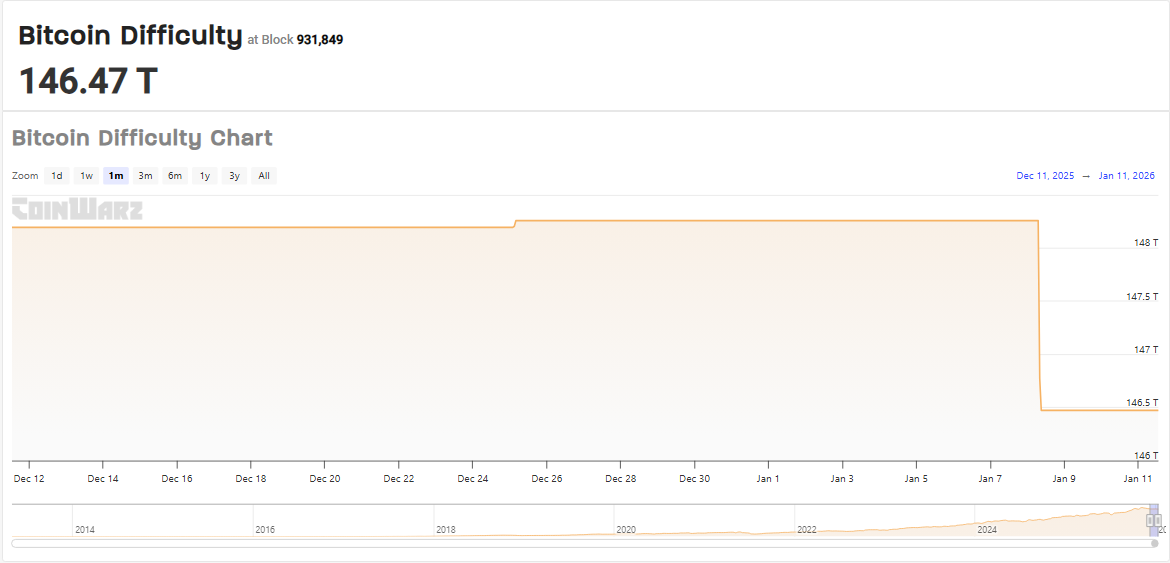Choose the 6m zoom option
1170x563 pixels.
click(175, 176)
